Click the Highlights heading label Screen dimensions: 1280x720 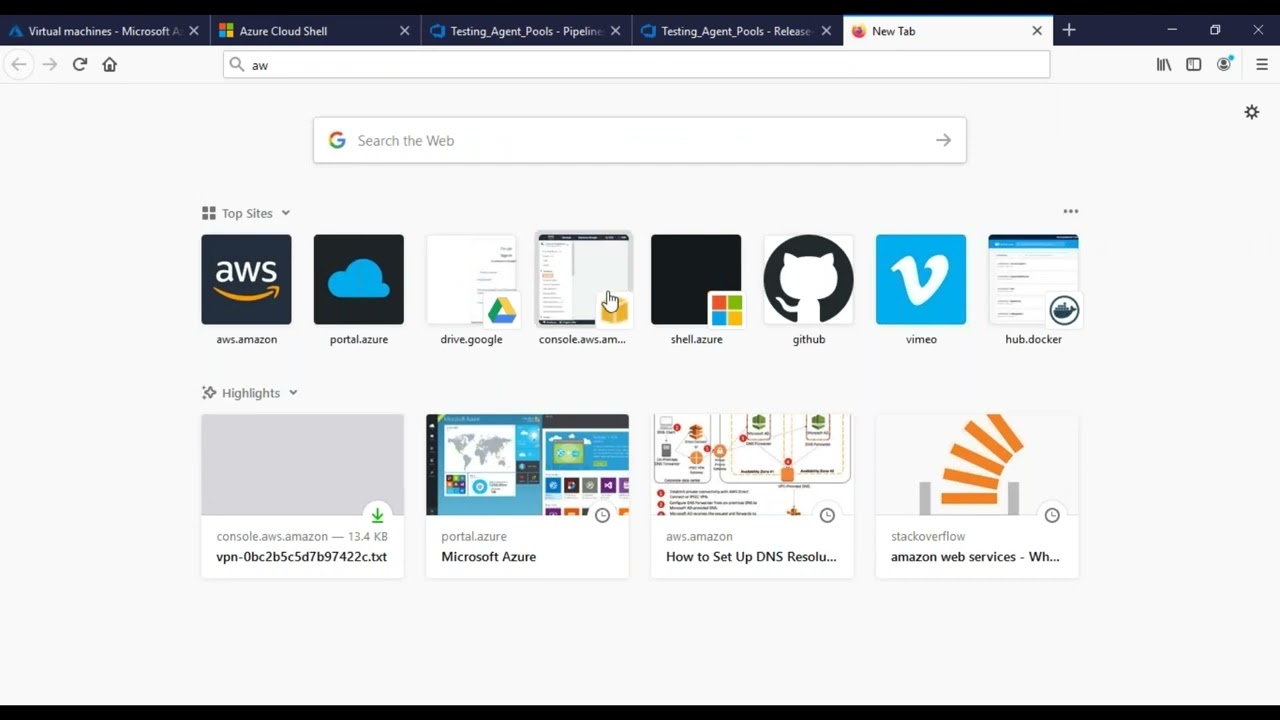tap(251, 393)
